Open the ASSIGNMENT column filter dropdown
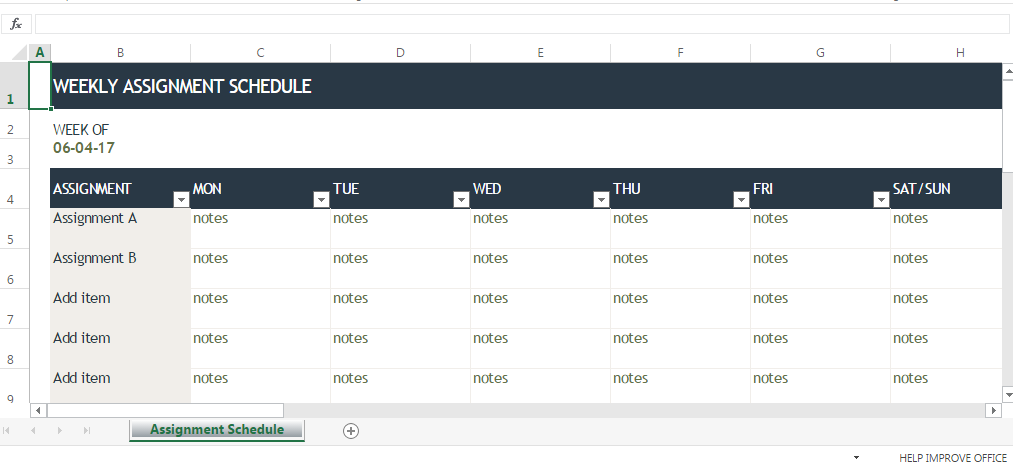Viewport: 1013px width, 466px height. [181, 200]
